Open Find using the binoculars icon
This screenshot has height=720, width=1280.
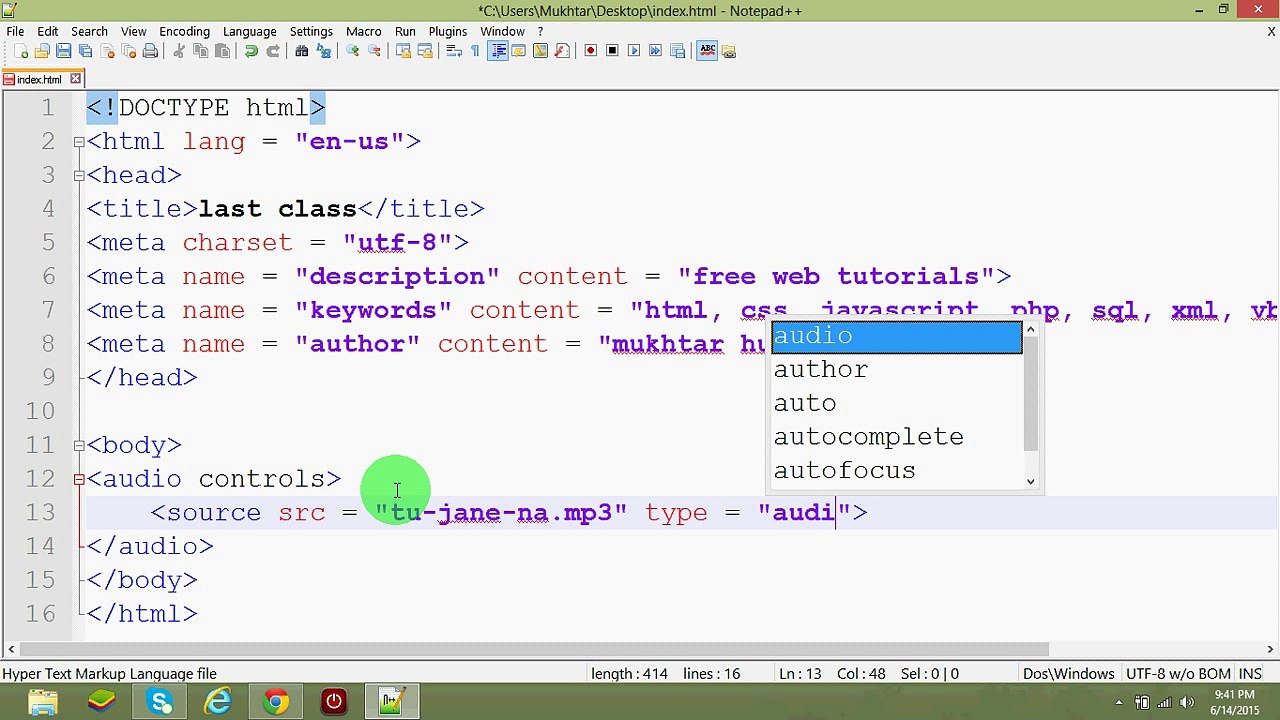click(x=302, y=51)
